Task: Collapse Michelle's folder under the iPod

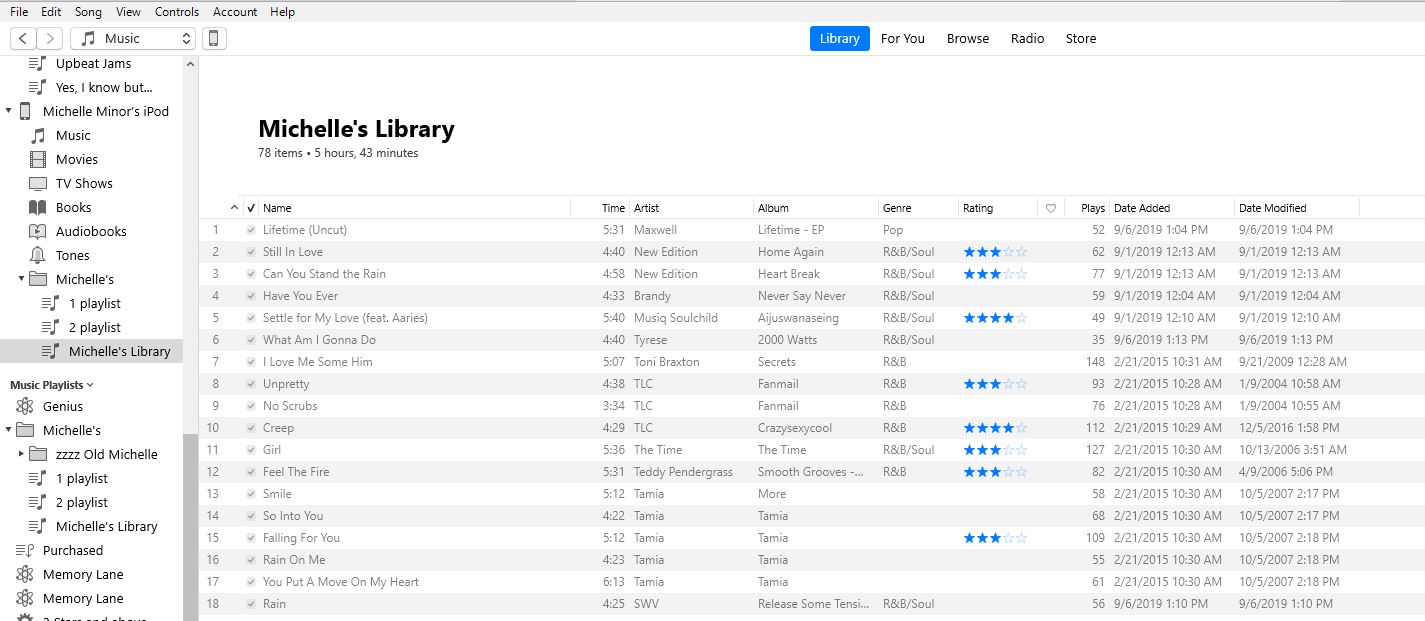Action: pos(21,279)
